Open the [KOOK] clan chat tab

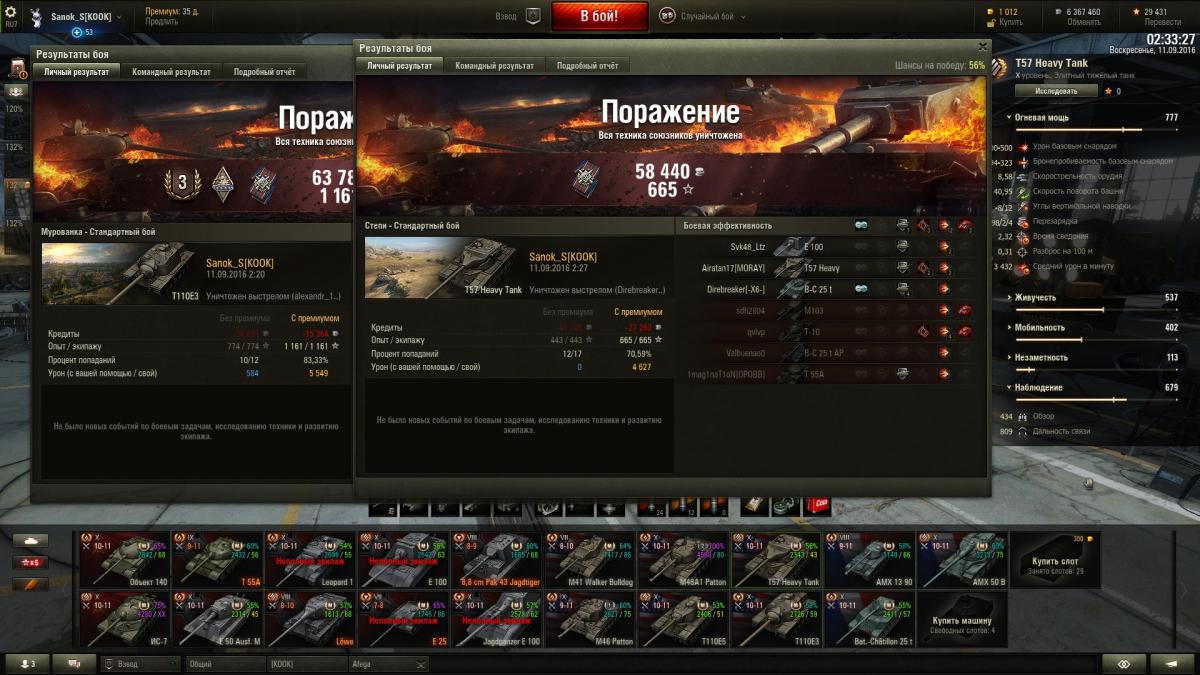307,664
